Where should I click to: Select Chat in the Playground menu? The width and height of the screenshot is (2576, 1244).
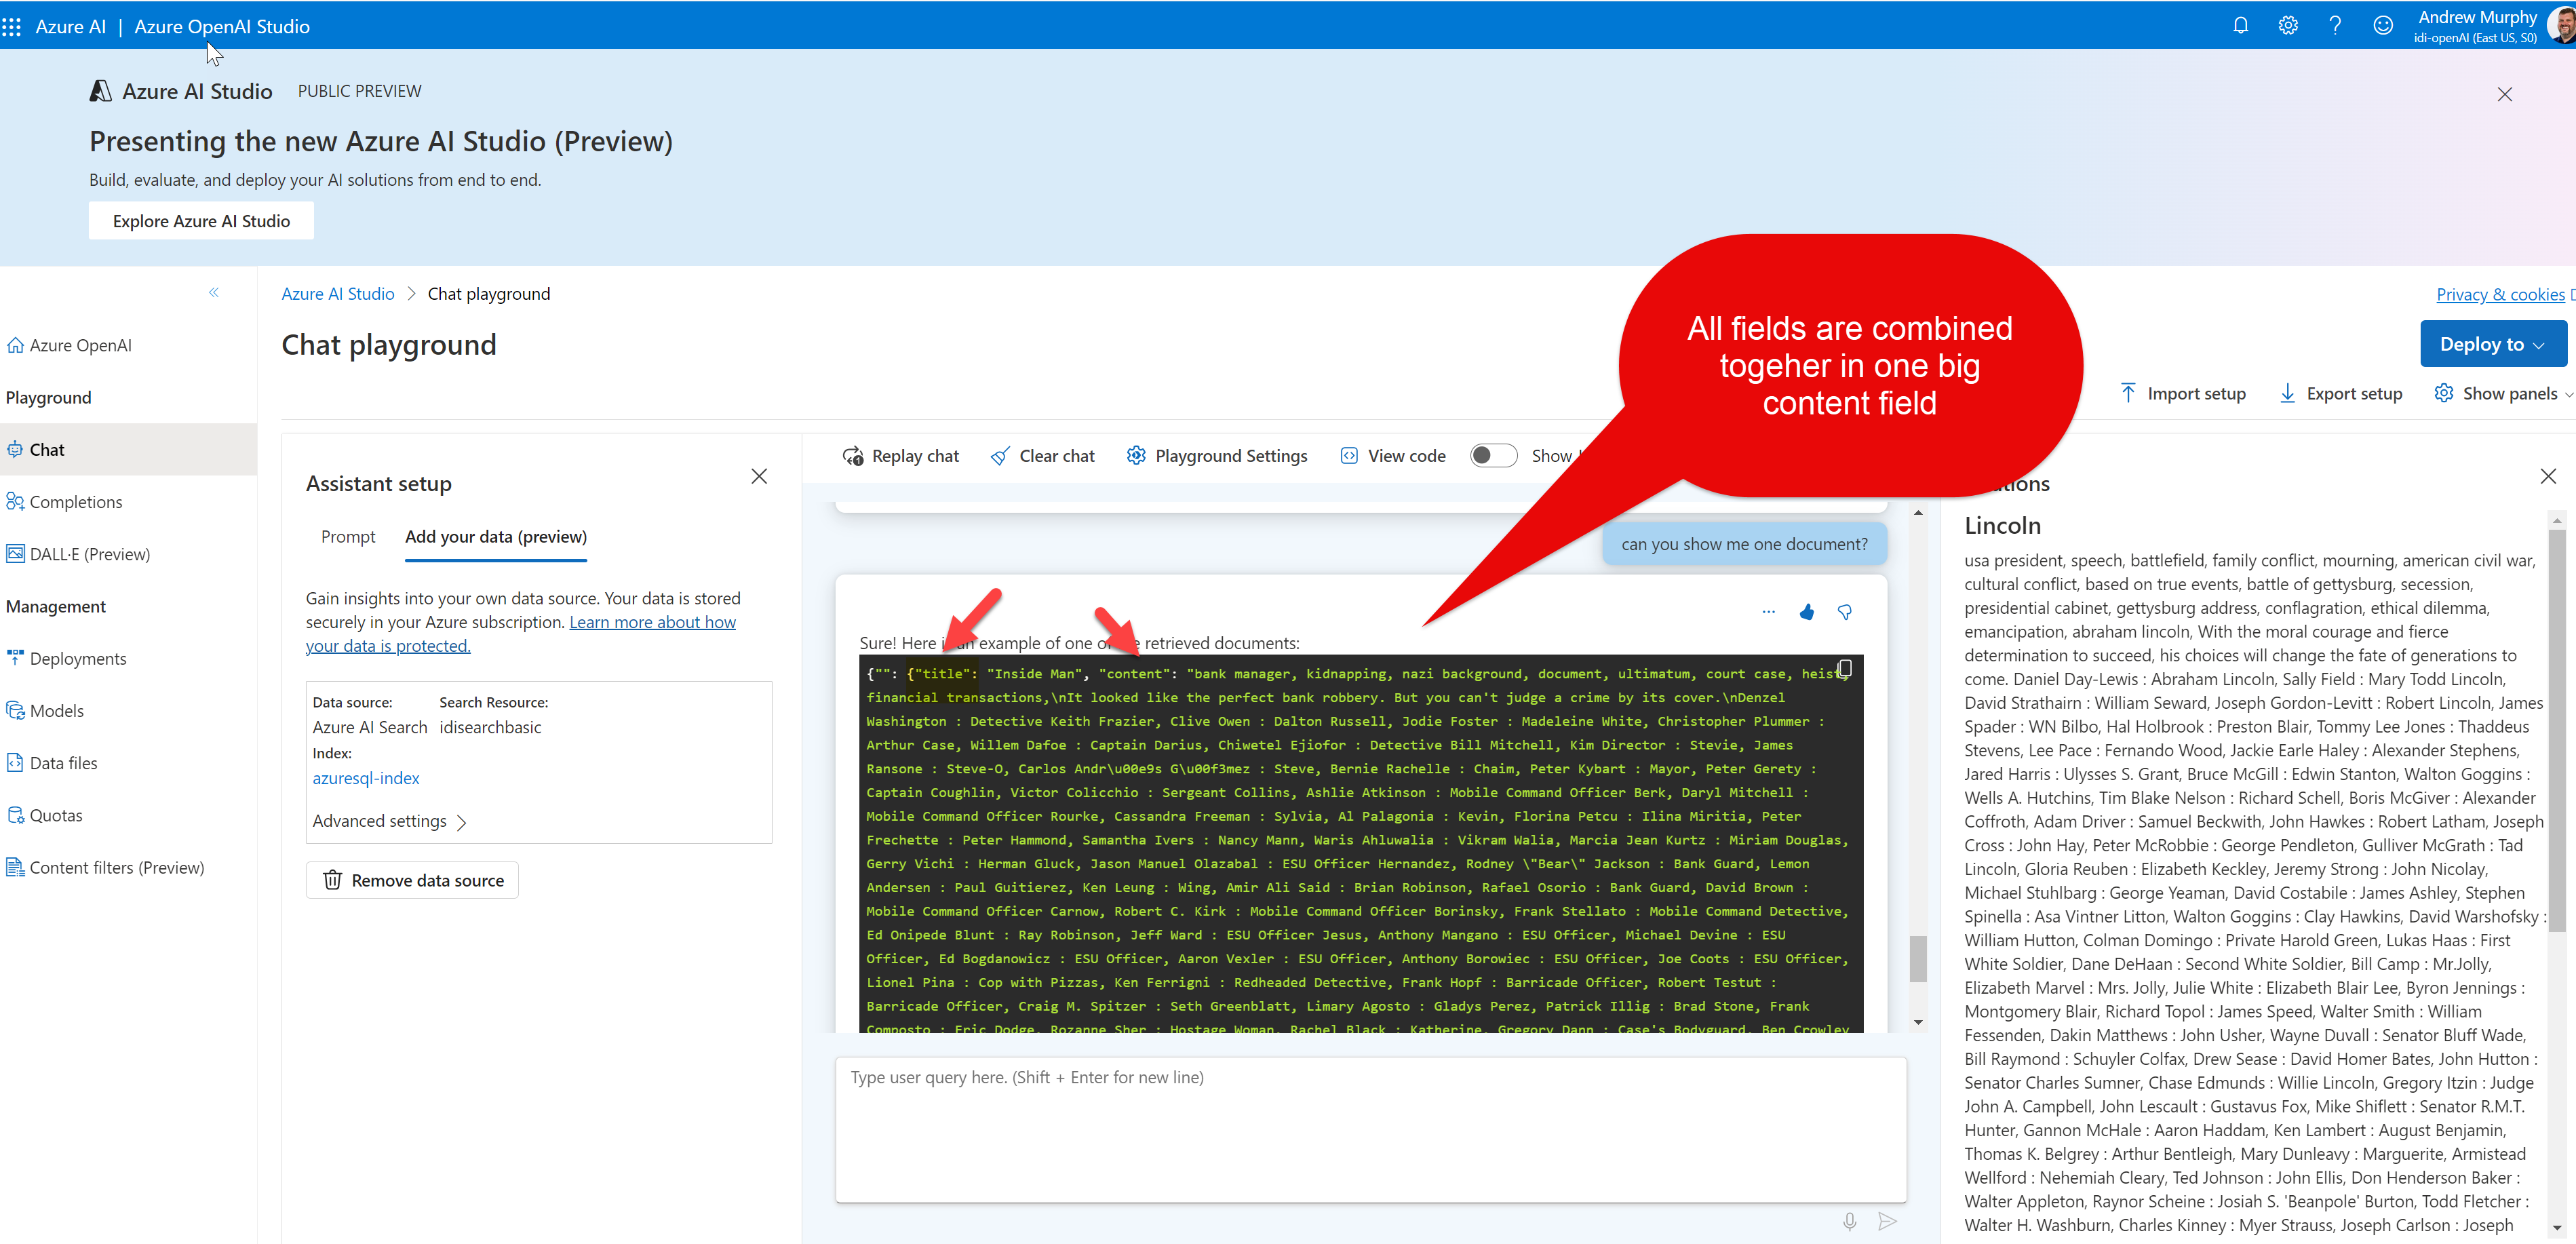click(x=128, y=450)
